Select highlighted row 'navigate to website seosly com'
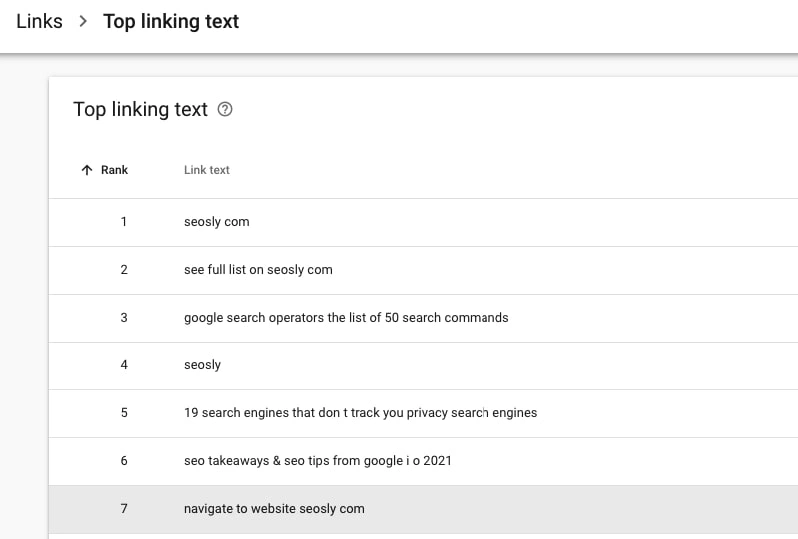Image resolution: width=798 pixels, height=539 pixels. pyautogui.click(x=423, y=509)
